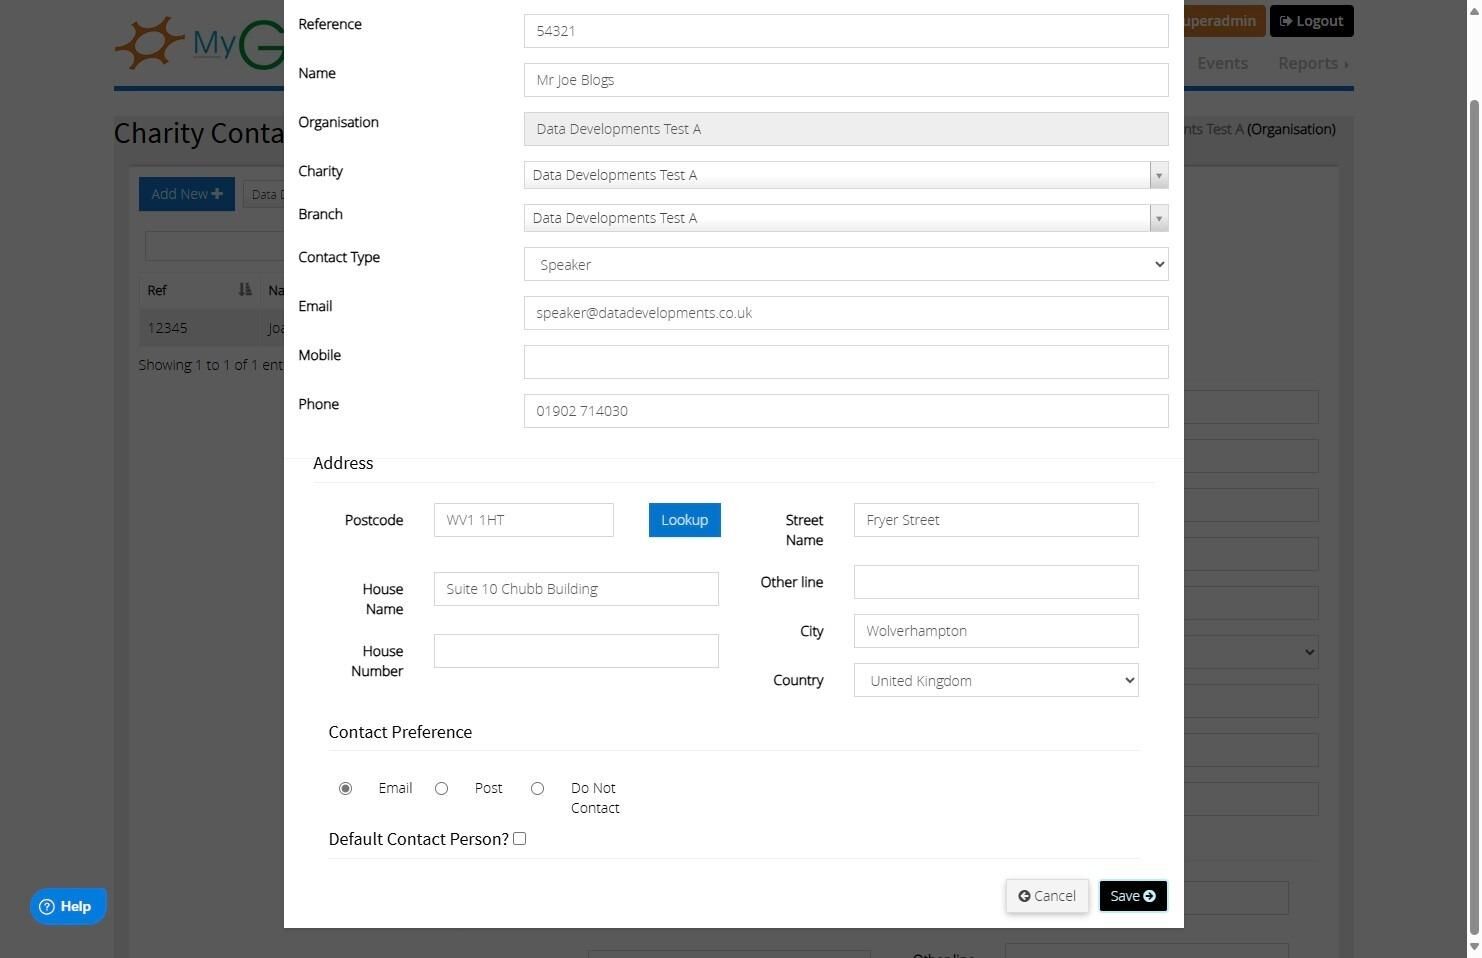Expand the Charity dropdown arrow
The image size is (1482, 958).
pyautogui.click(x=1158, y=176)
